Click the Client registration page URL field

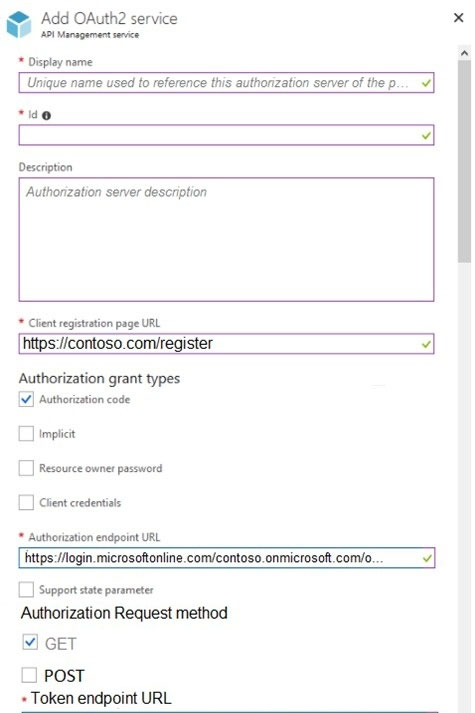tap(226, 344)
